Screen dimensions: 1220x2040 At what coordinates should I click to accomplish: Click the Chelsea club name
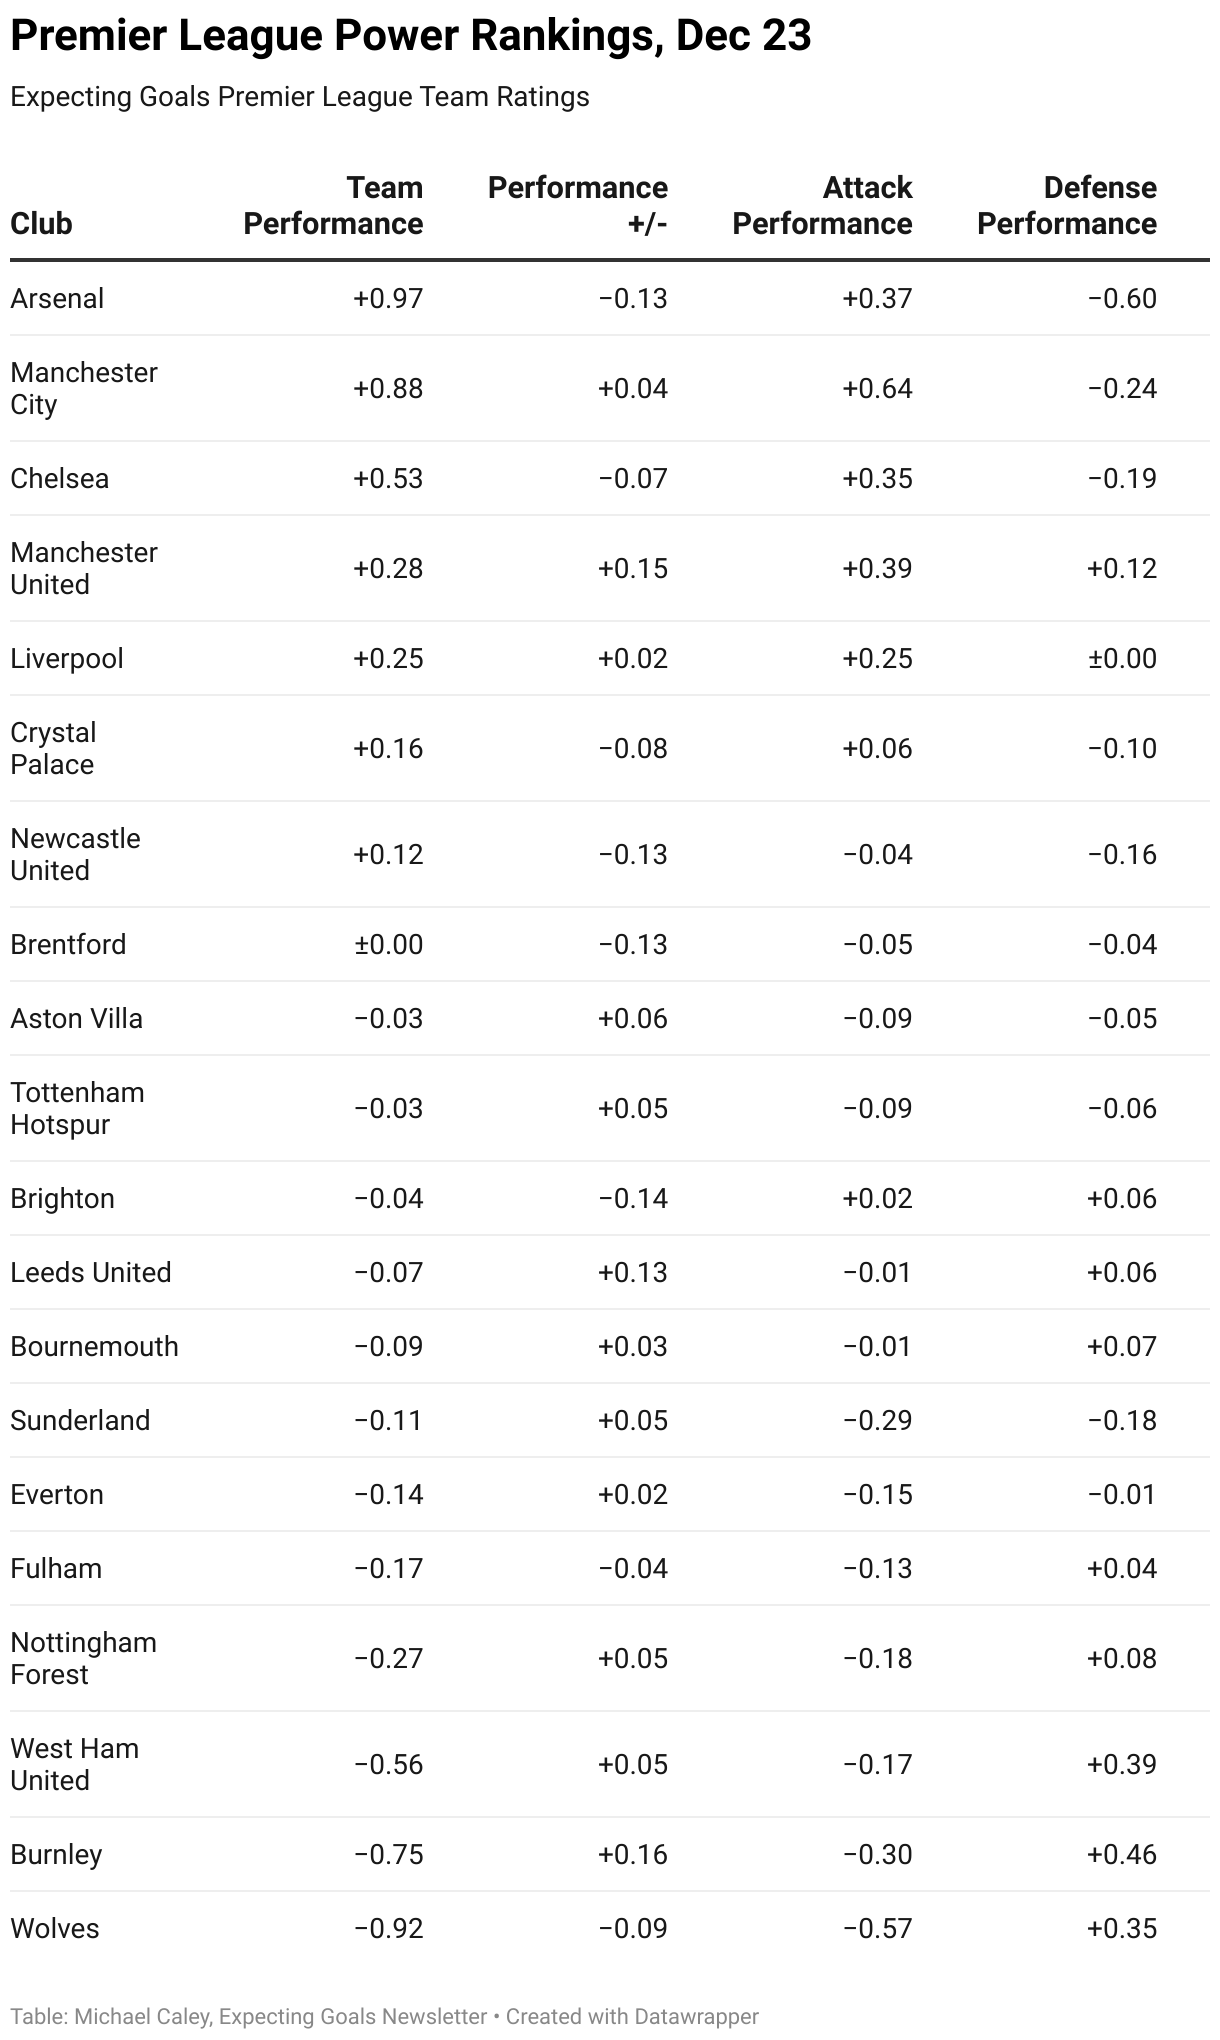59,479
